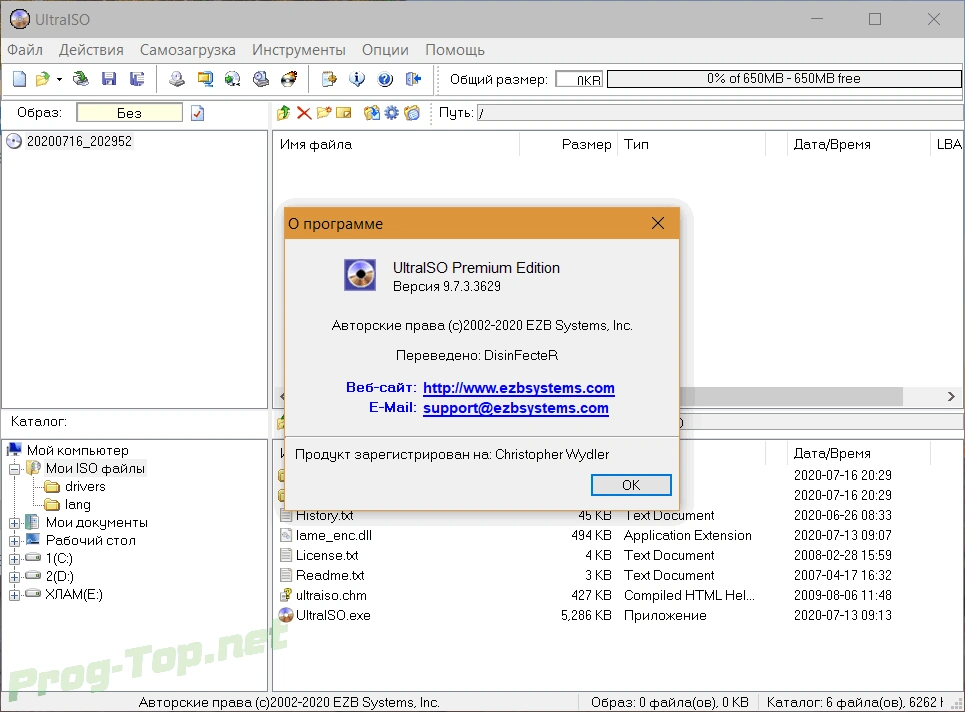Image resolution: width=965 pixels, height=712 pixels.
Task: Click the Rename folder icon
Action: click(x=343, y=113)
